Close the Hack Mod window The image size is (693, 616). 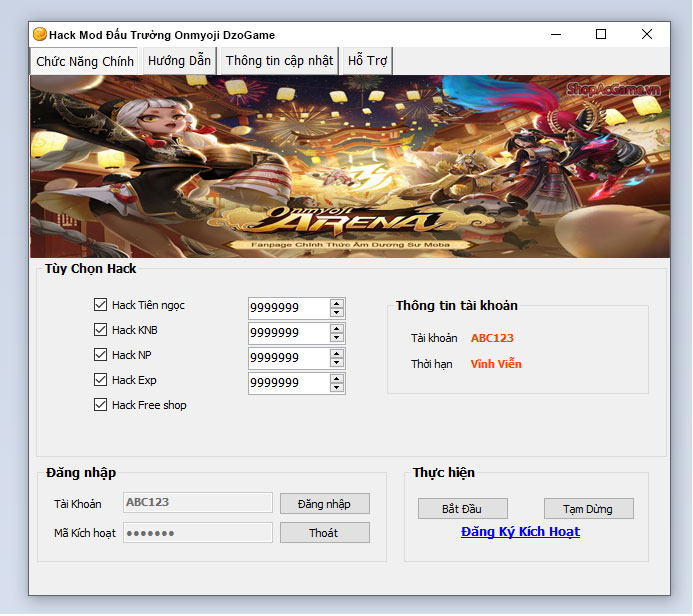click(647, 34)
